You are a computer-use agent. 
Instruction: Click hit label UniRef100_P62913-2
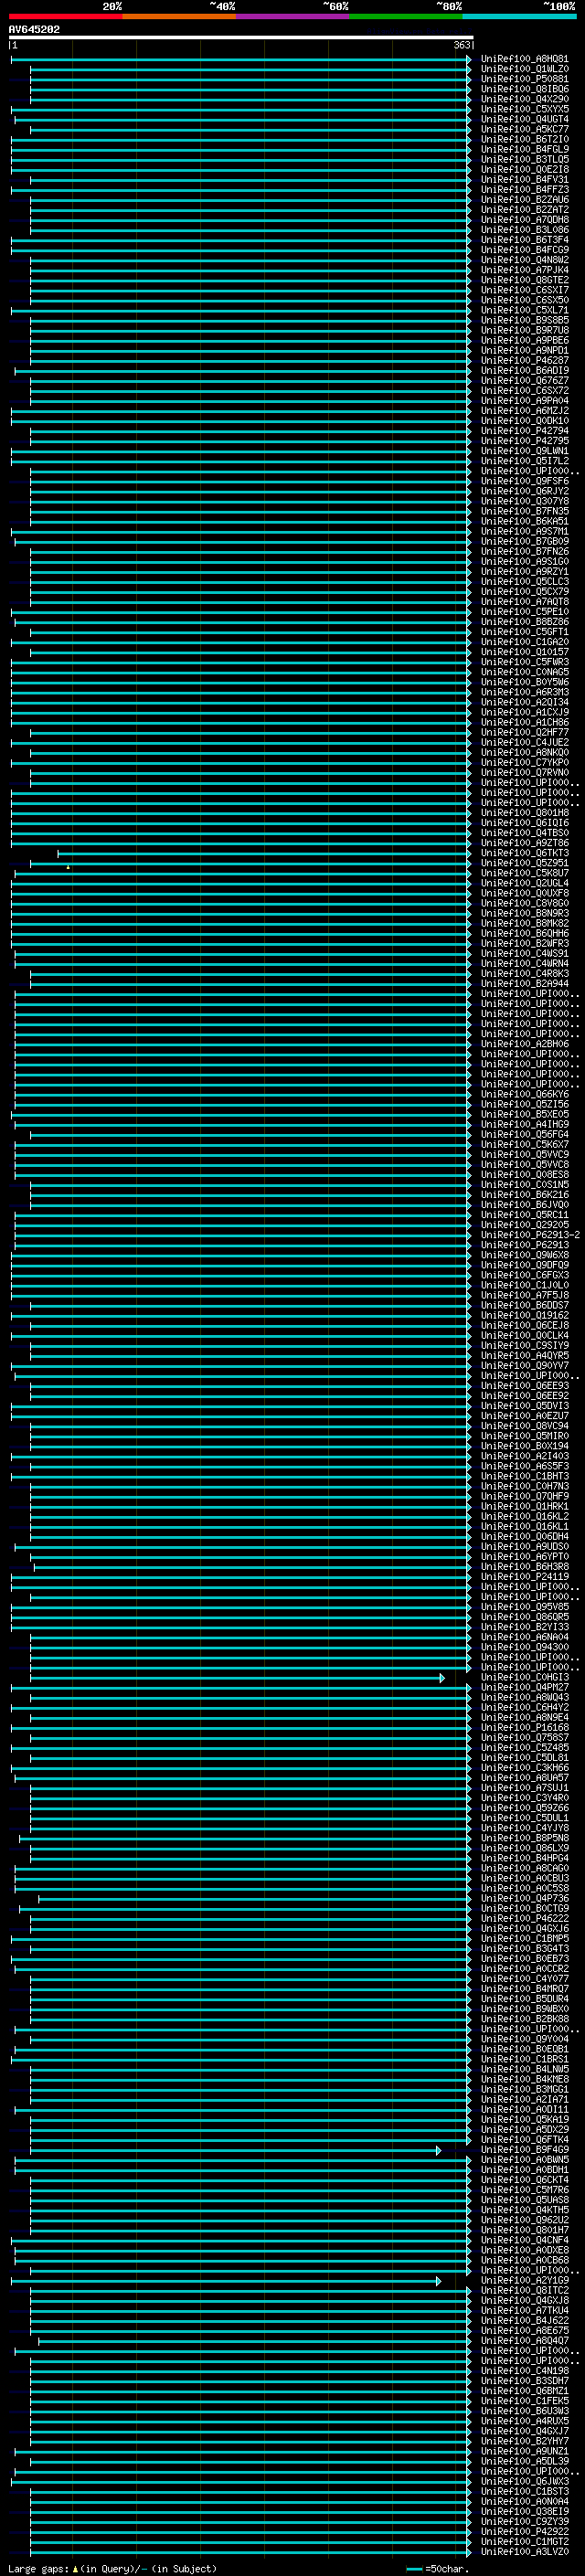pos(530,1235)
